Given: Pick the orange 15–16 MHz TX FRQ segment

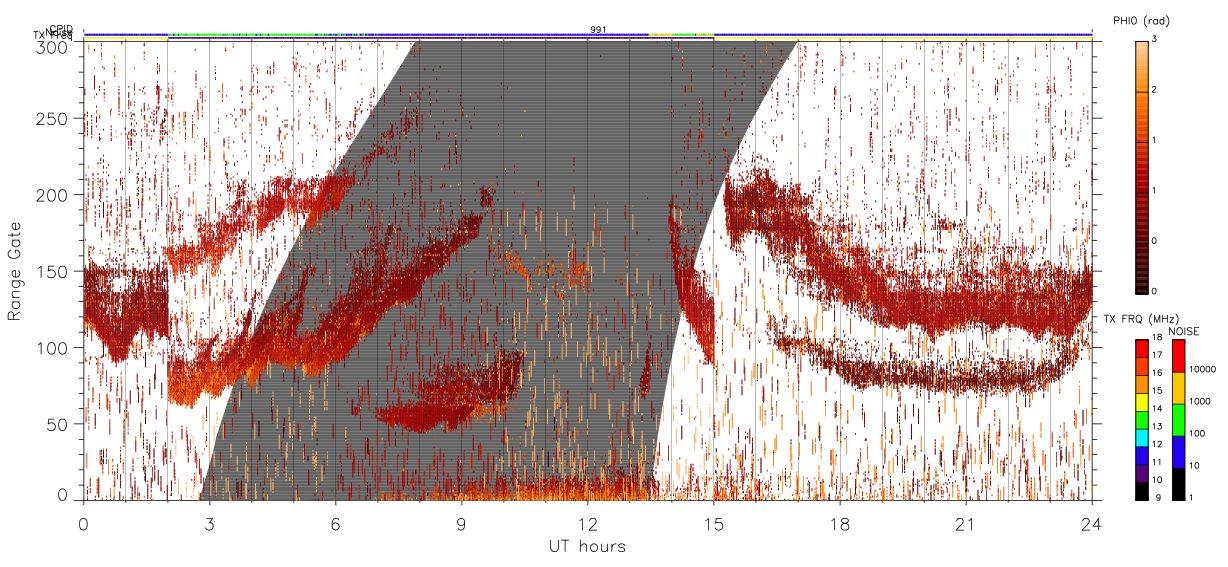Looking at the screenshot, I should (x=1141, y=384).
